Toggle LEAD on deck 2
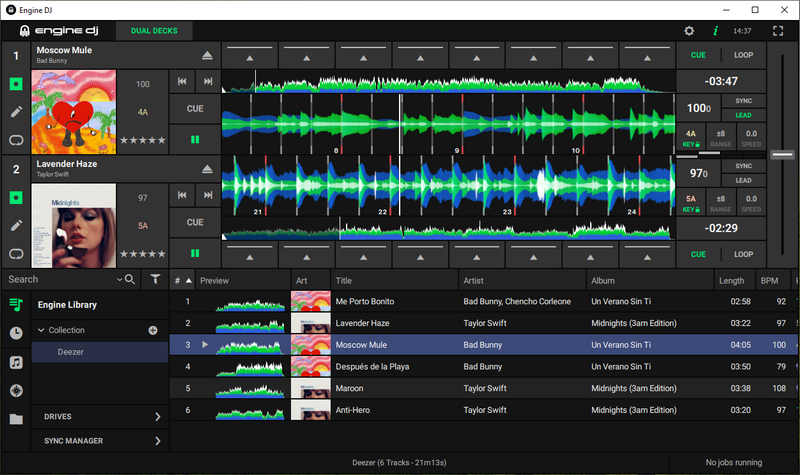Image resolution: width=800 pixels, height=475 pixels. click(x=743, y=180)
